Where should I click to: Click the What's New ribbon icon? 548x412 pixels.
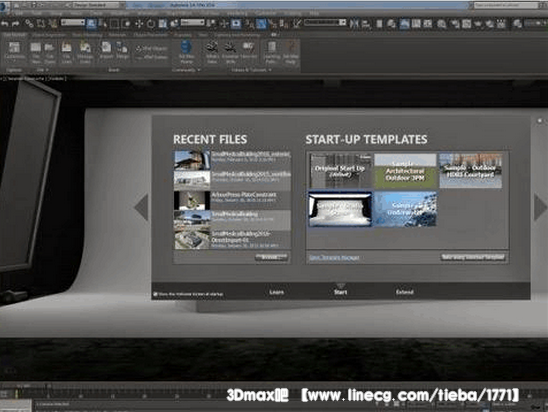pos(212,52)
